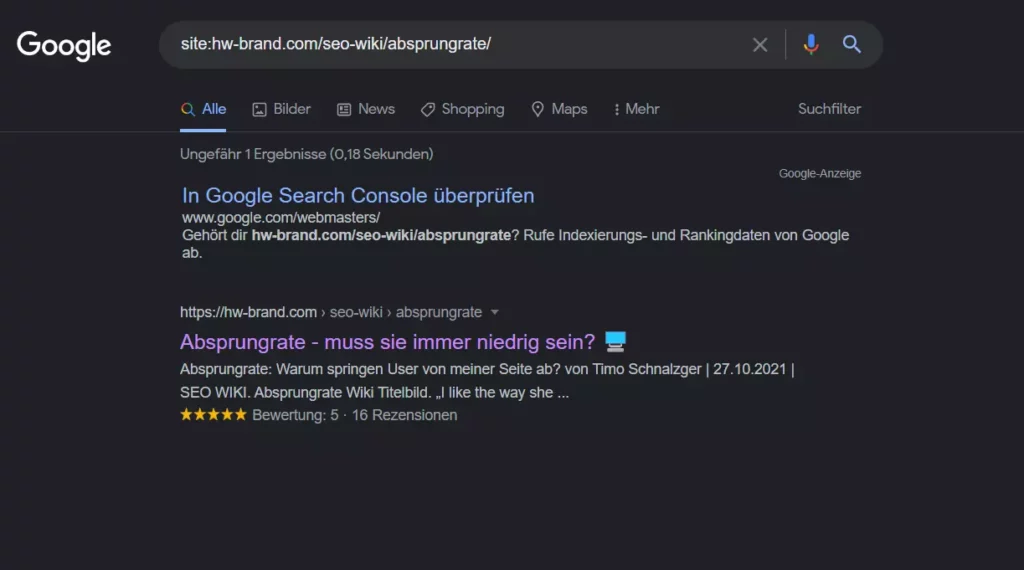Open 'Absprungrate - muss sie immer niedrig sein?' result
The width and height of the screenshot is (1024, 570).
coord(387,341)
